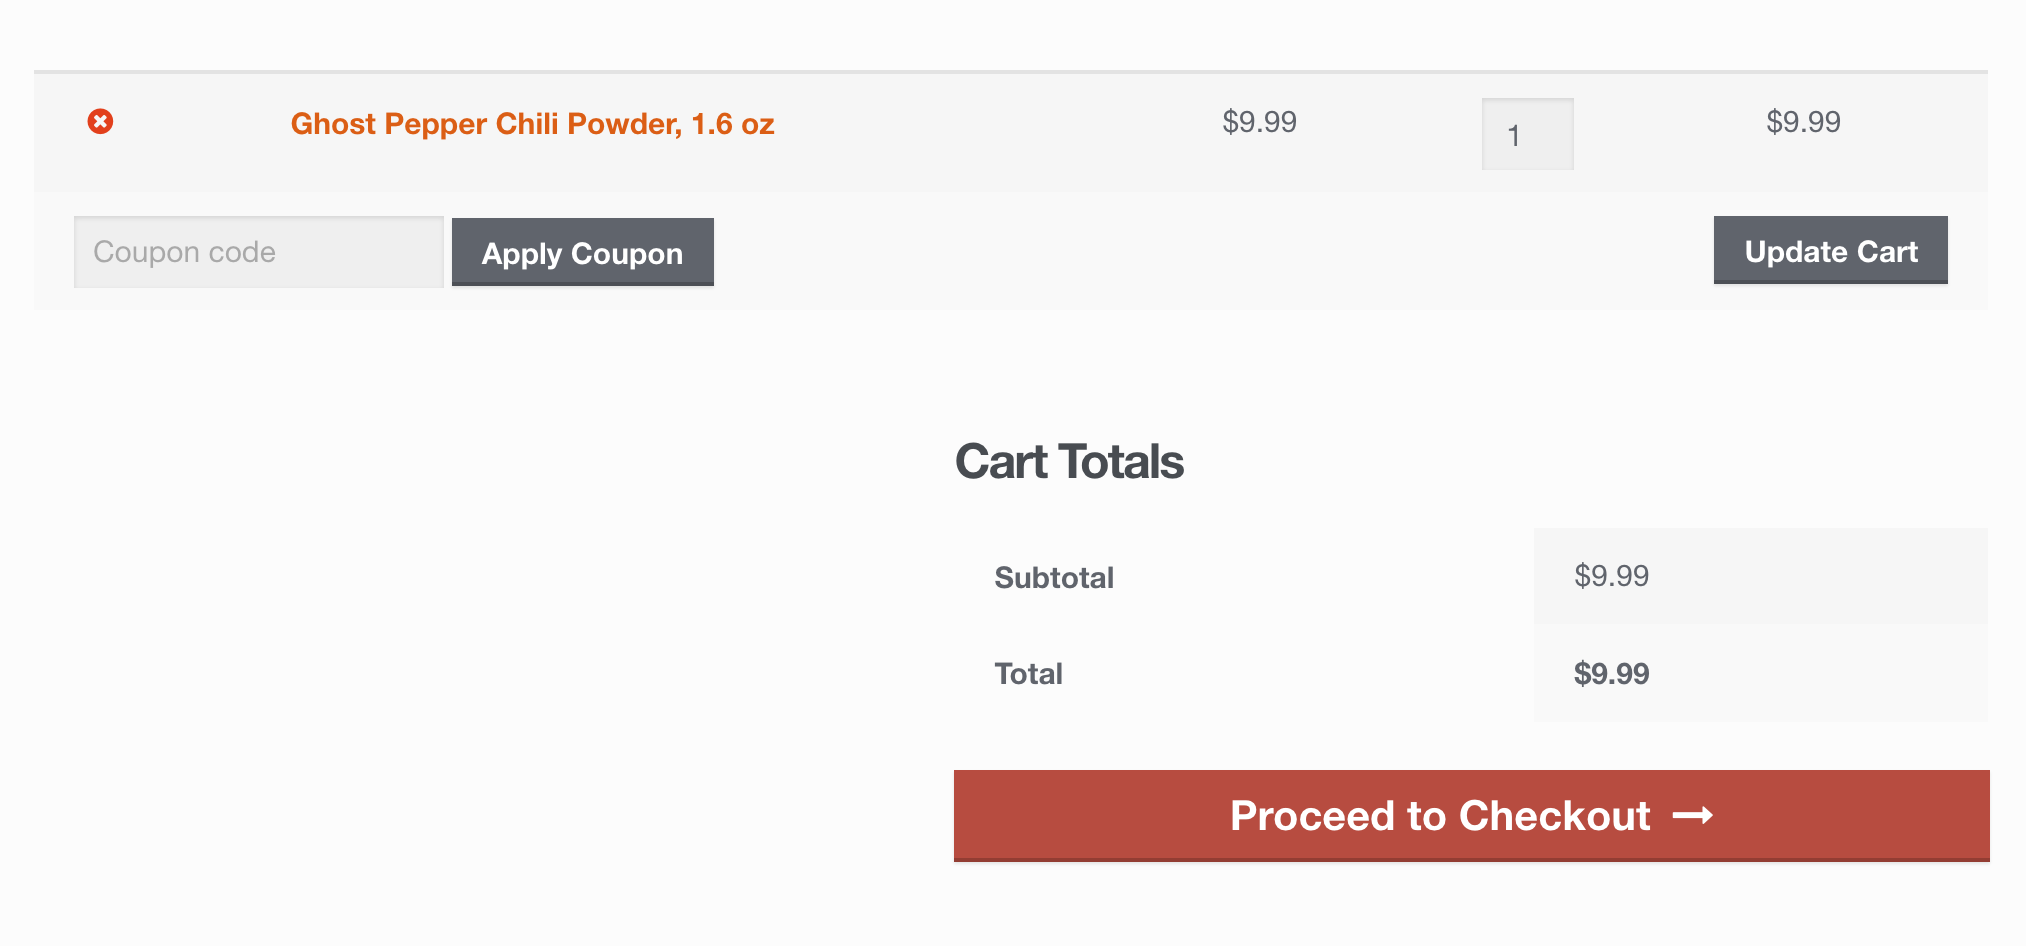This screenshot has width=2026, height=946.
Task: Click the '1.6 oz' text in the product title
Action: pyautogui.click(x=733, y=124)
